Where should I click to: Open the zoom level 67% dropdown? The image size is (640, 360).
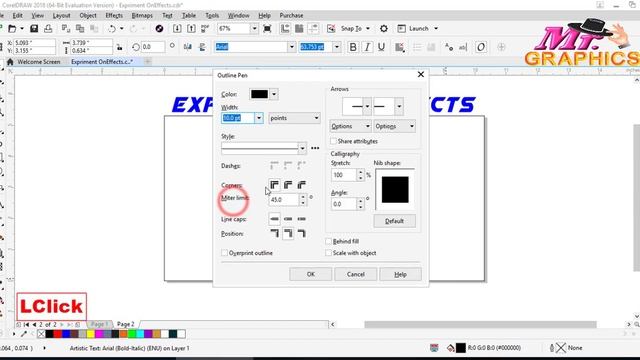[x=254, y=29]
